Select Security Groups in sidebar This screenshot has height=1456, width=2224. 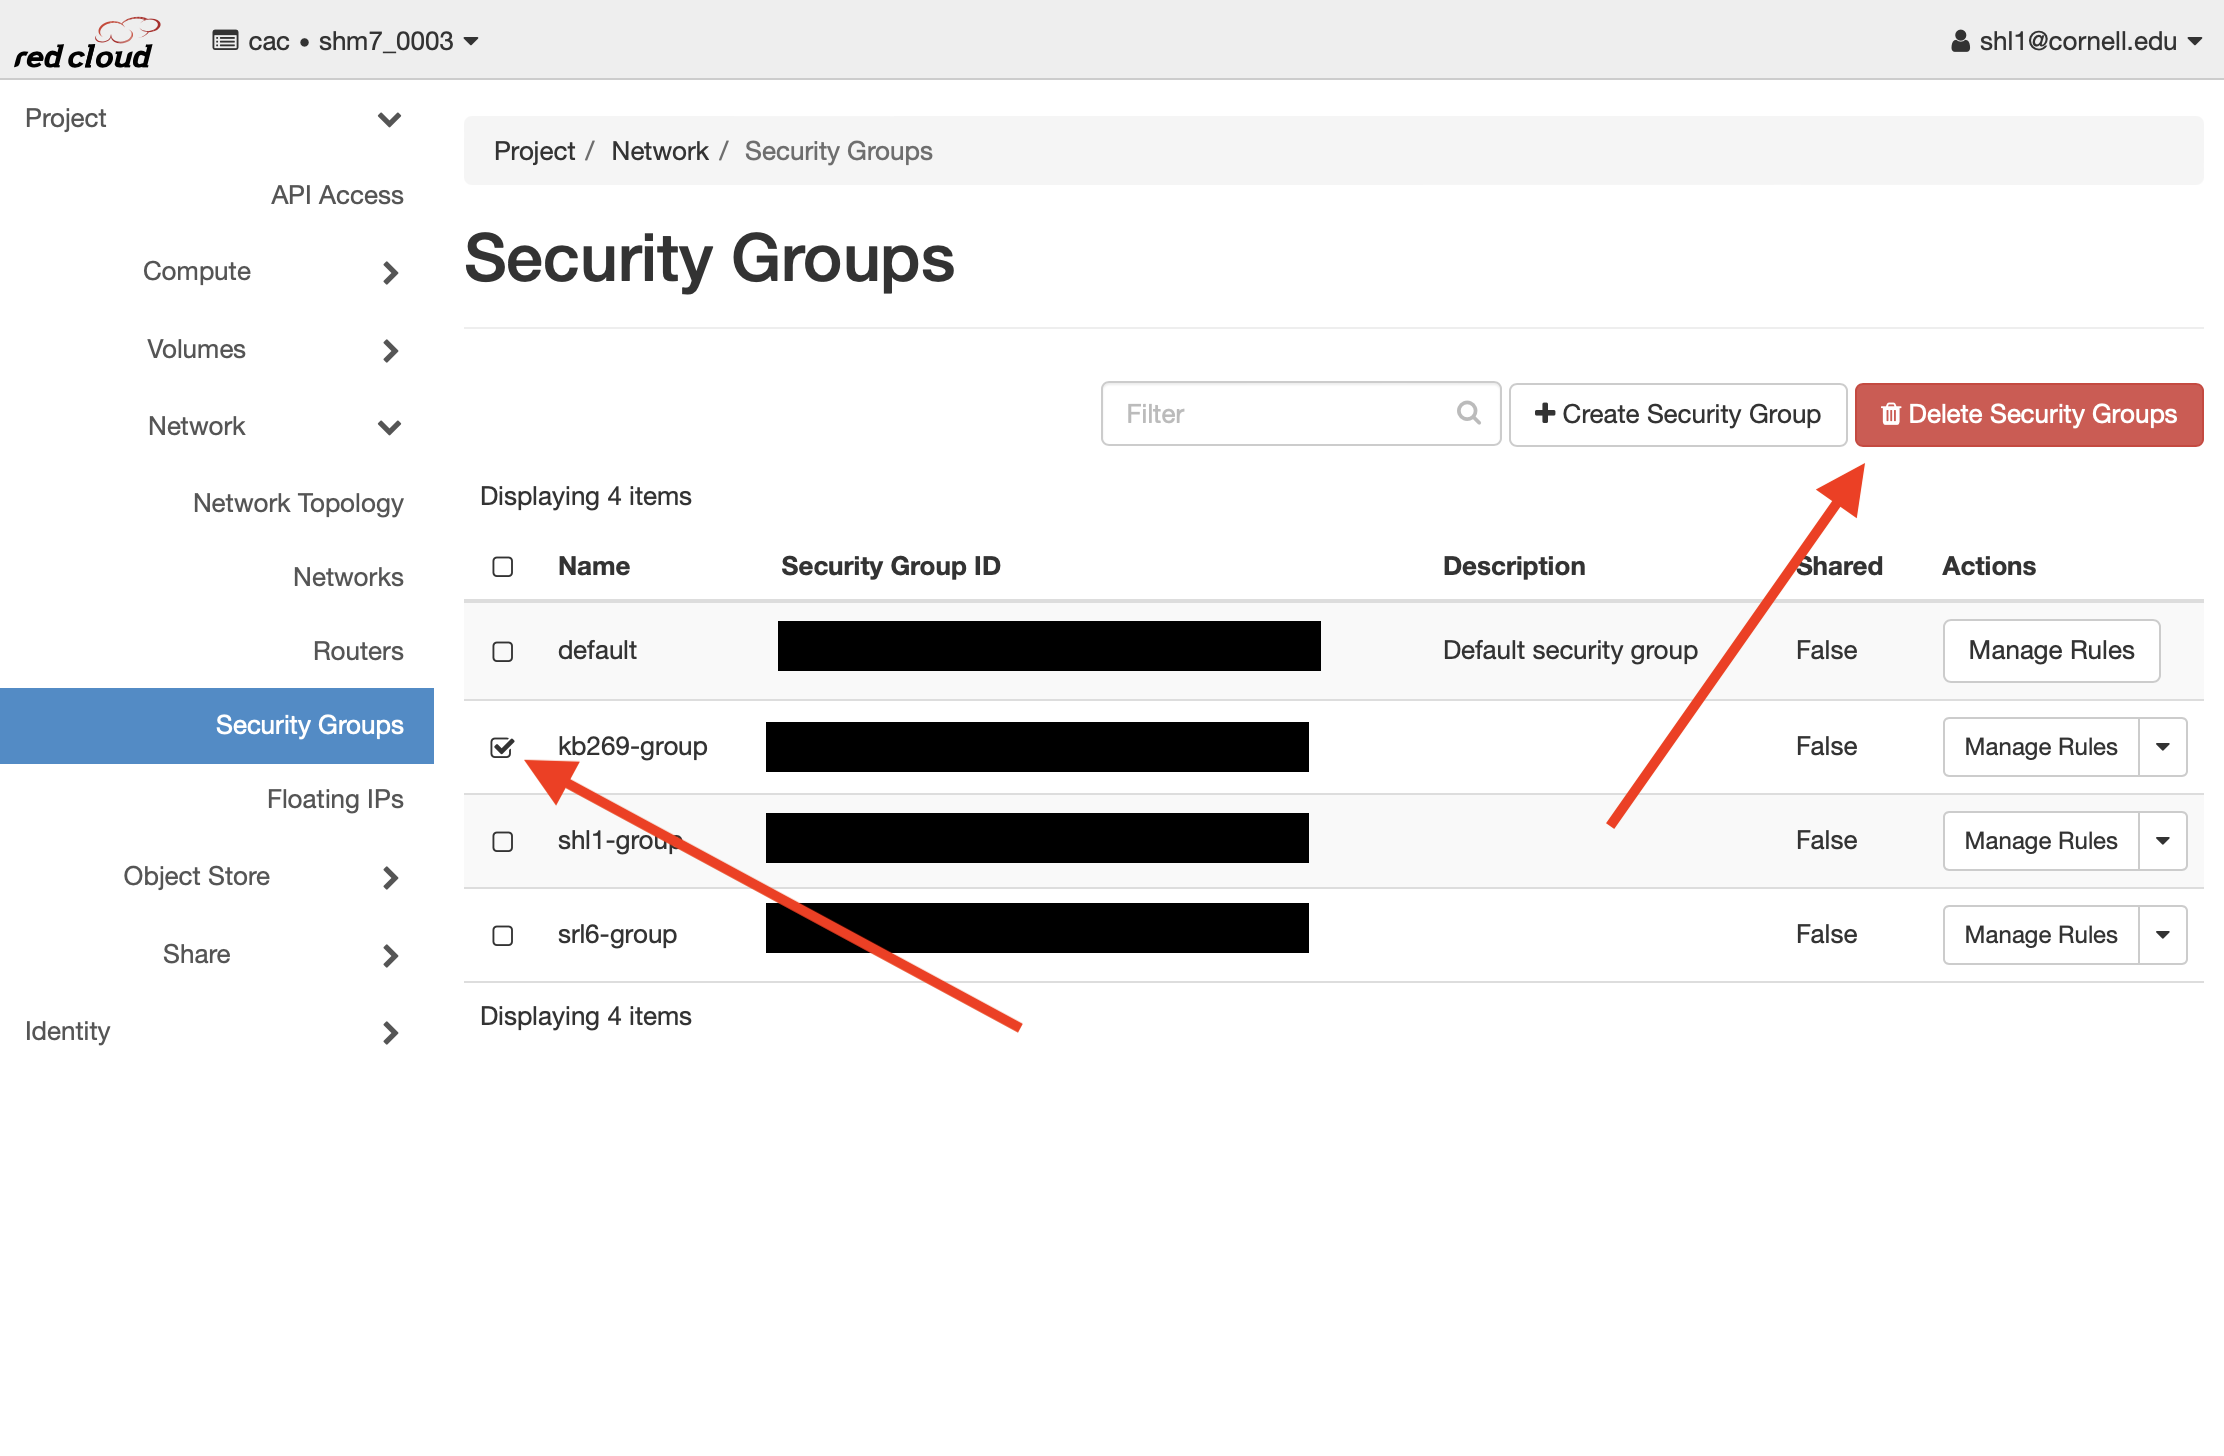pyautogui.click(x=217, y=726)
